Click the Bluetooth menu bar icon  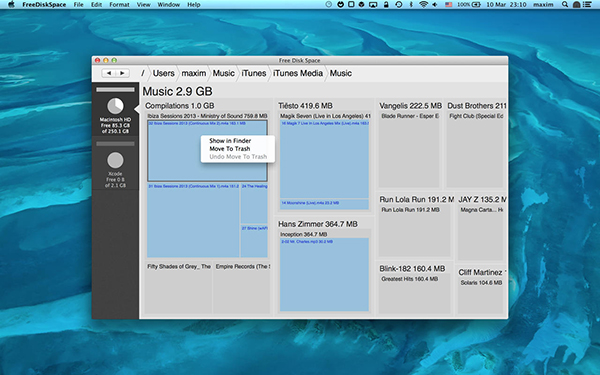coord(411,5)
